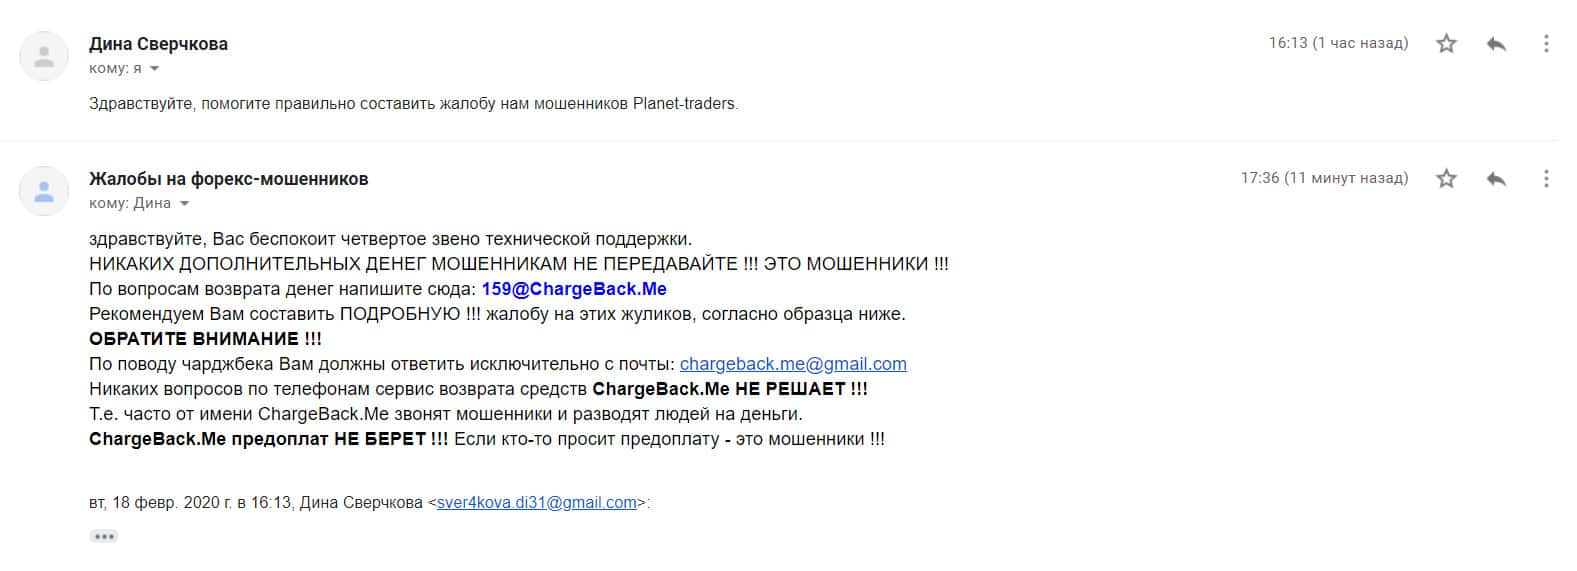Expand recipient details next to 'кому: Дина'
The height and width of the screenshot is (571, 1577).
(x=183, y=204)
